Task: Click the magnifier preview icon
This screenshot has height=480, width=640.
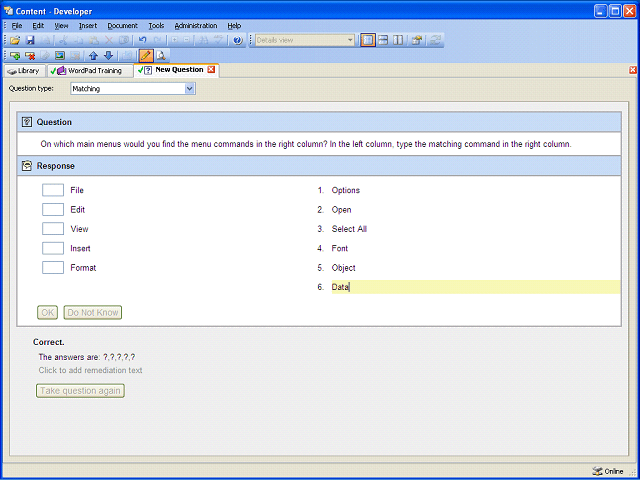Action: (161, 56)
